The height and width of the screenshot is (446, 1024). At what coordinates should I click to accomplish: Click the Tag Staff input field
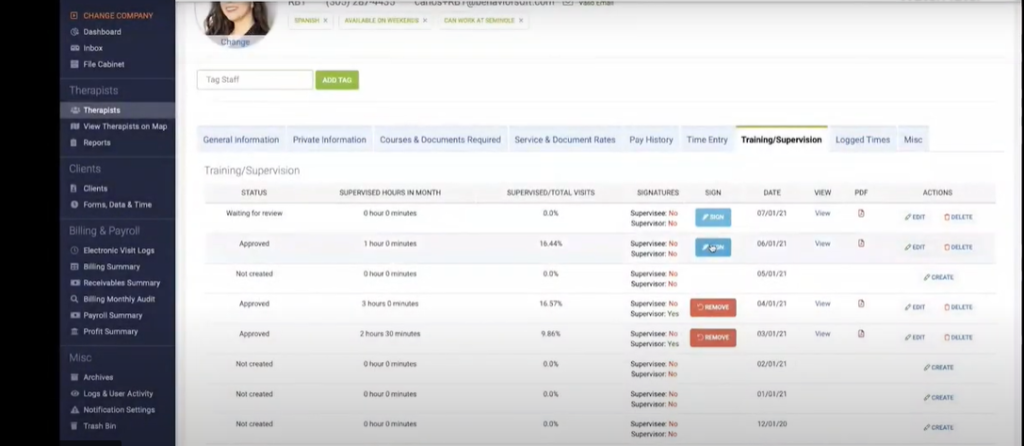point(255,80)
